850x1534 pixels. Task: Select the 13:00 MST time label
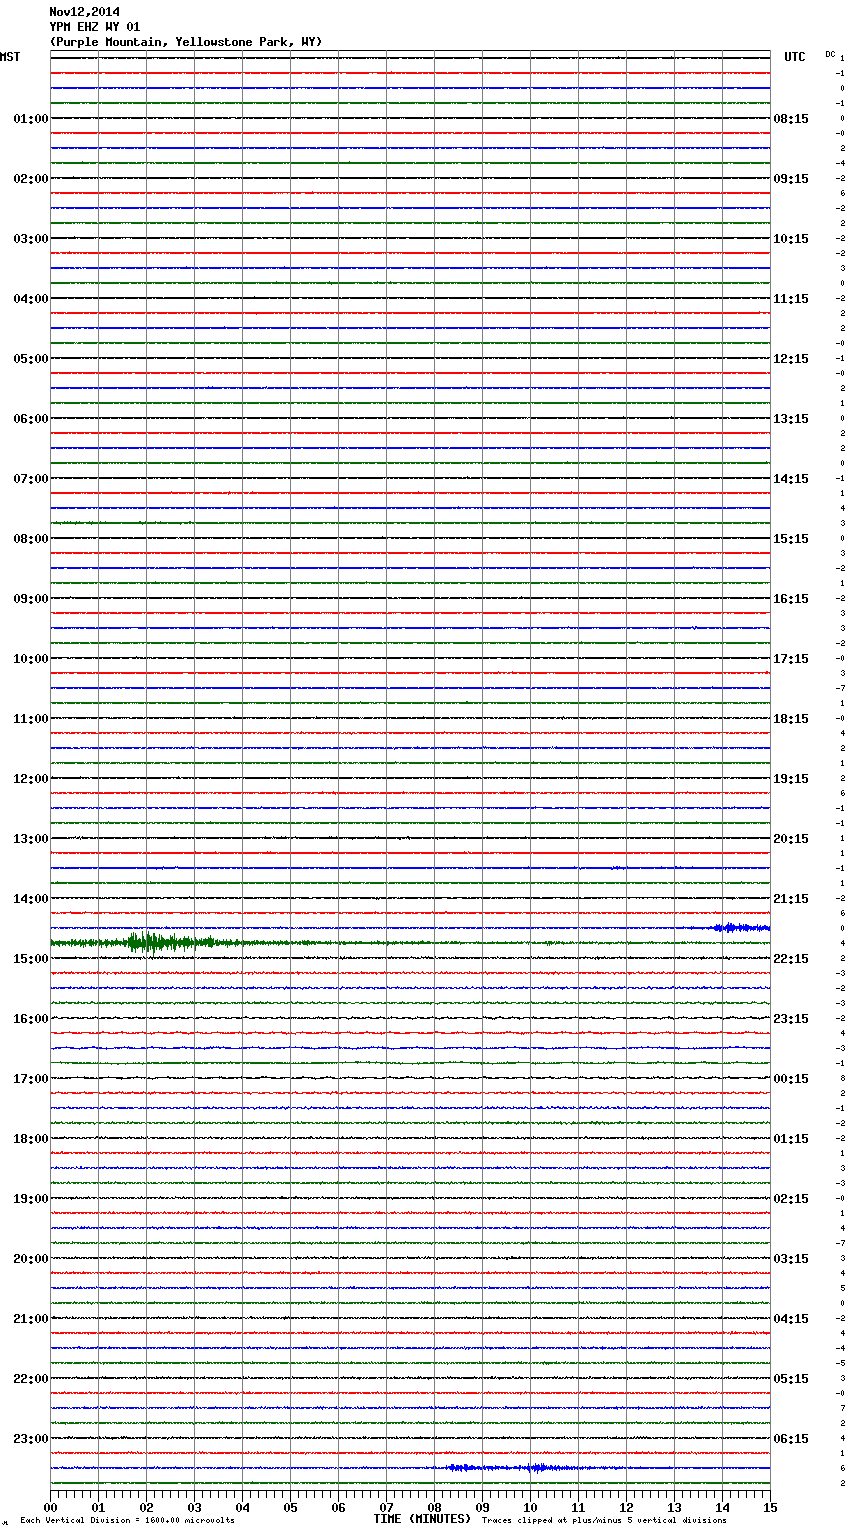coord(31,839)
